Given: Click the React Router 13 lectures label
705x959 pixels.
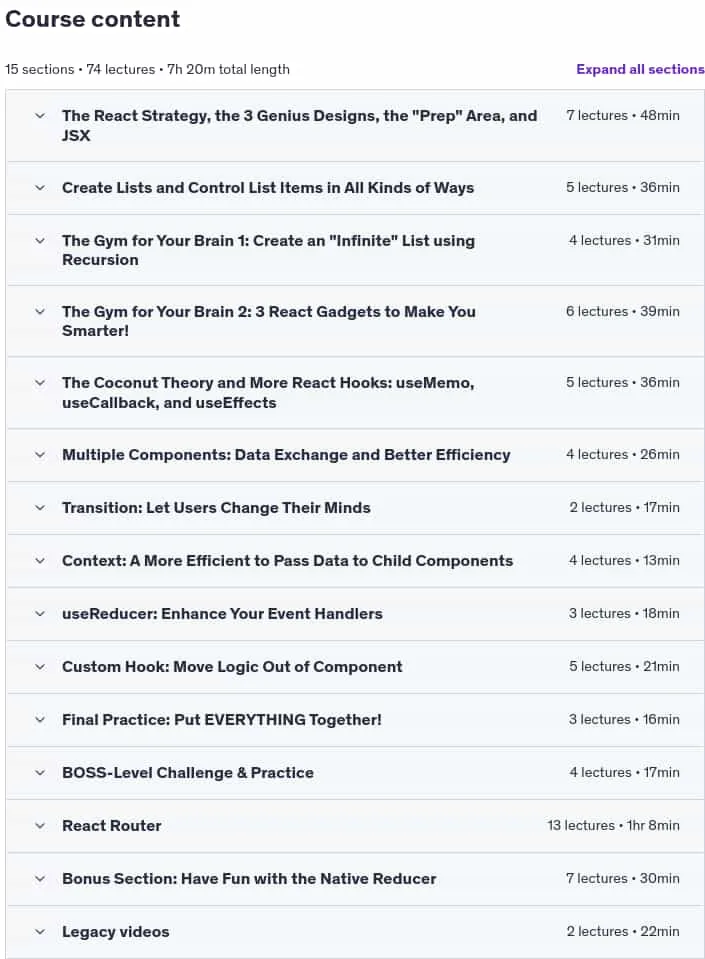Looking at the screenshot, I should coord(581,825).
